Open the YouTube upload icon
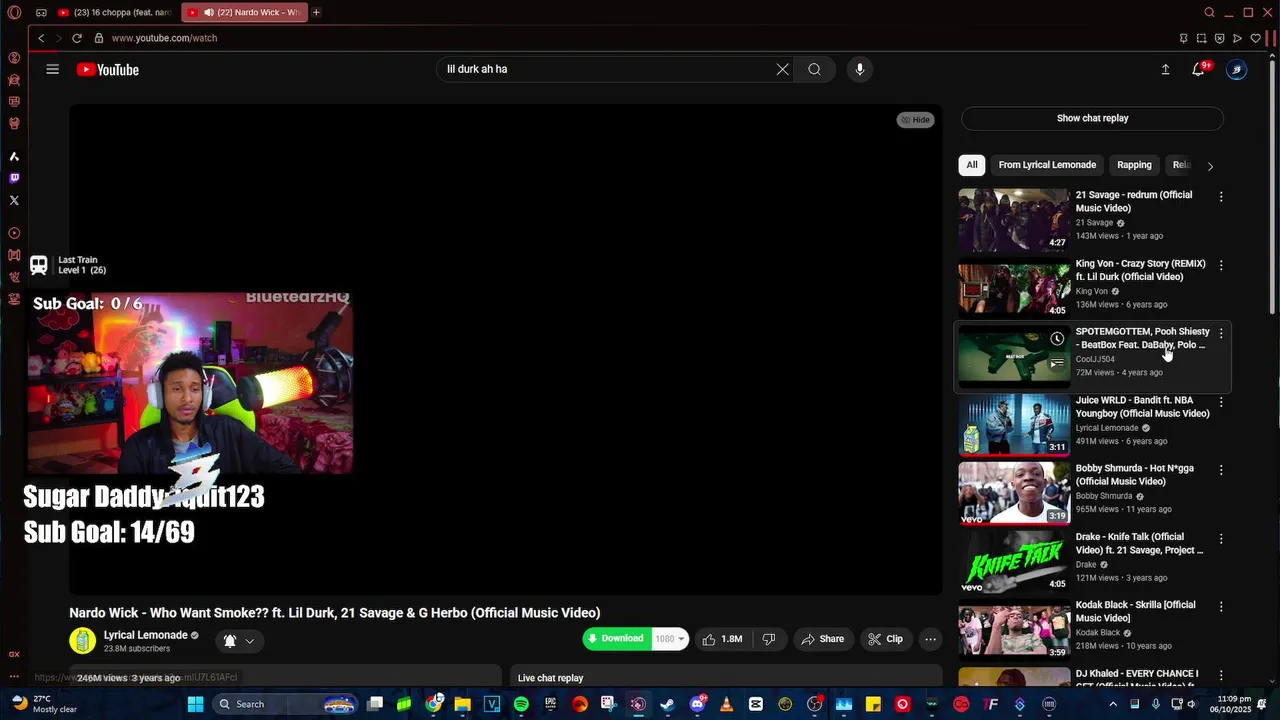The width and height of the screenshot is (1280, 720). tap(1165, 69)
